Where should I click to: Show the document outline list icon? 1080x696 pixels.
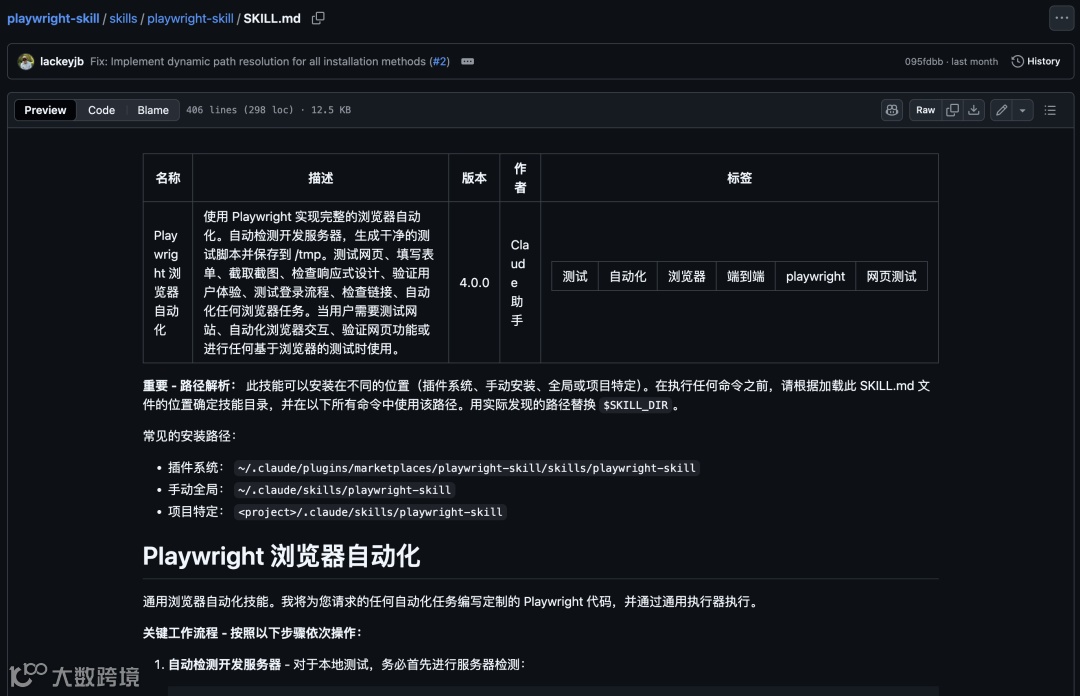1050,110
